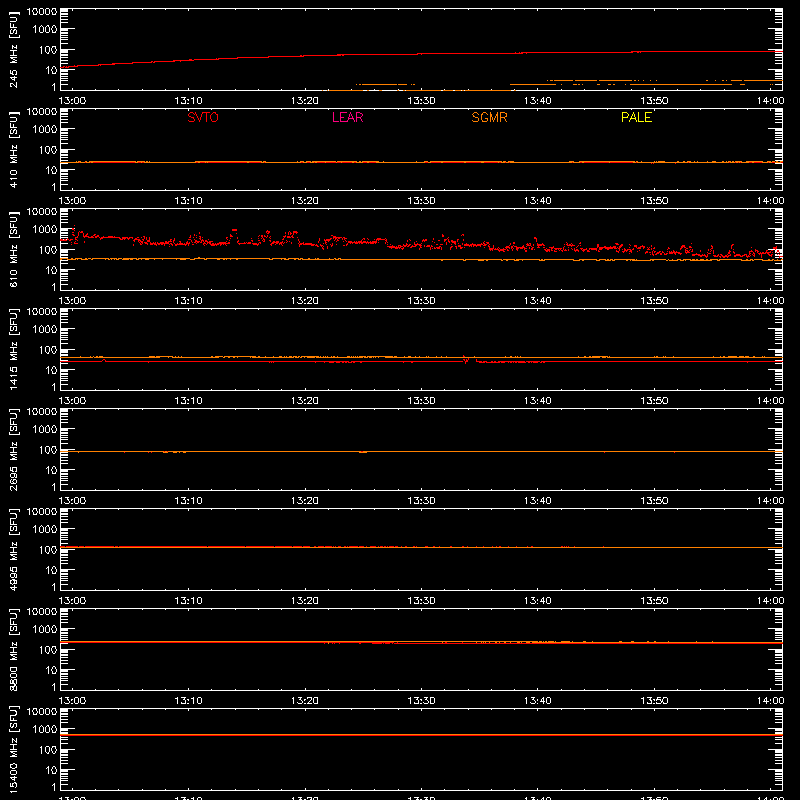Viewport: 800px width, 800px height.
Task: Click 13:10 tick under the 4995 MHz plot
Action: click(188, 601)
